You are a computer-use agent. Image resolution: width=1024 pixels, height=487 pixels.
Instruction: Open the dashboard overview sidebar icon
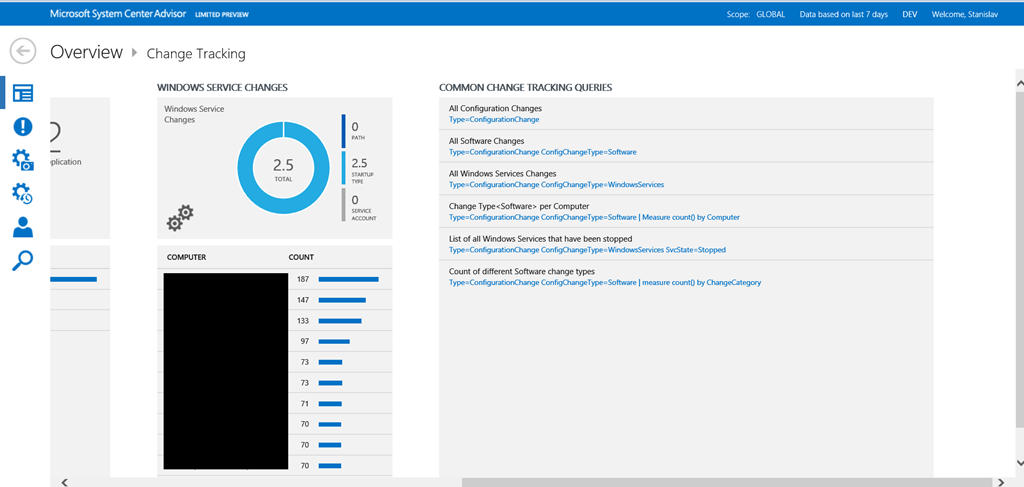click(22, 93)
